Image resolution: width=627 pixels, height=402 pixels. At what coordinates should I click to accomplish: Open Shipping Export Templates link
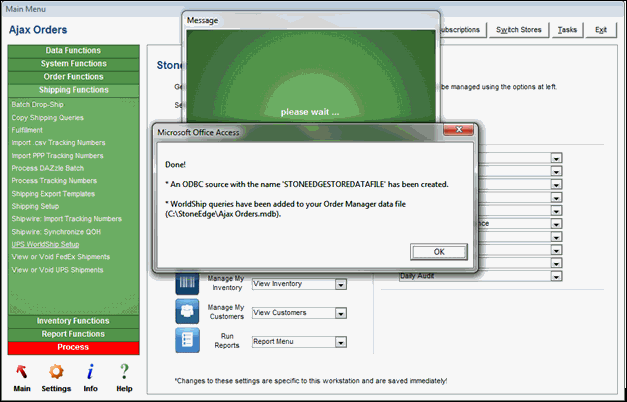coord(53,194)
